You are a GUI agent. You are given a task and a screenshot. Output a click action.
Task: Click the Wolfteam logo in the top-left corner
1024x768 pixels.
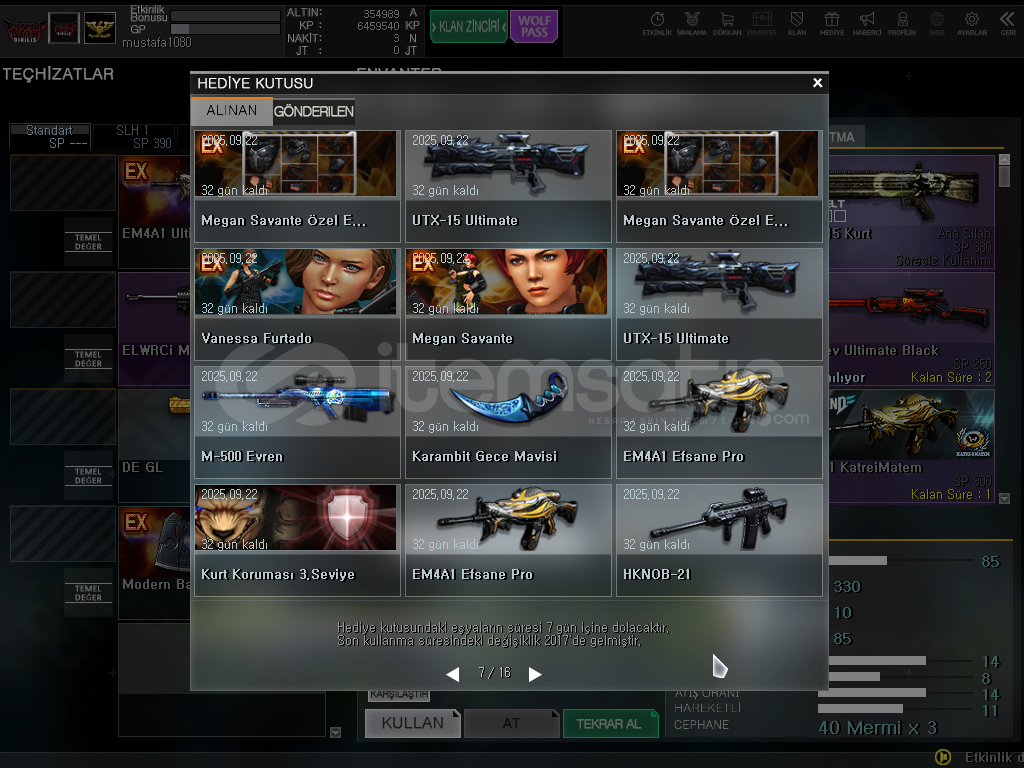25,29
